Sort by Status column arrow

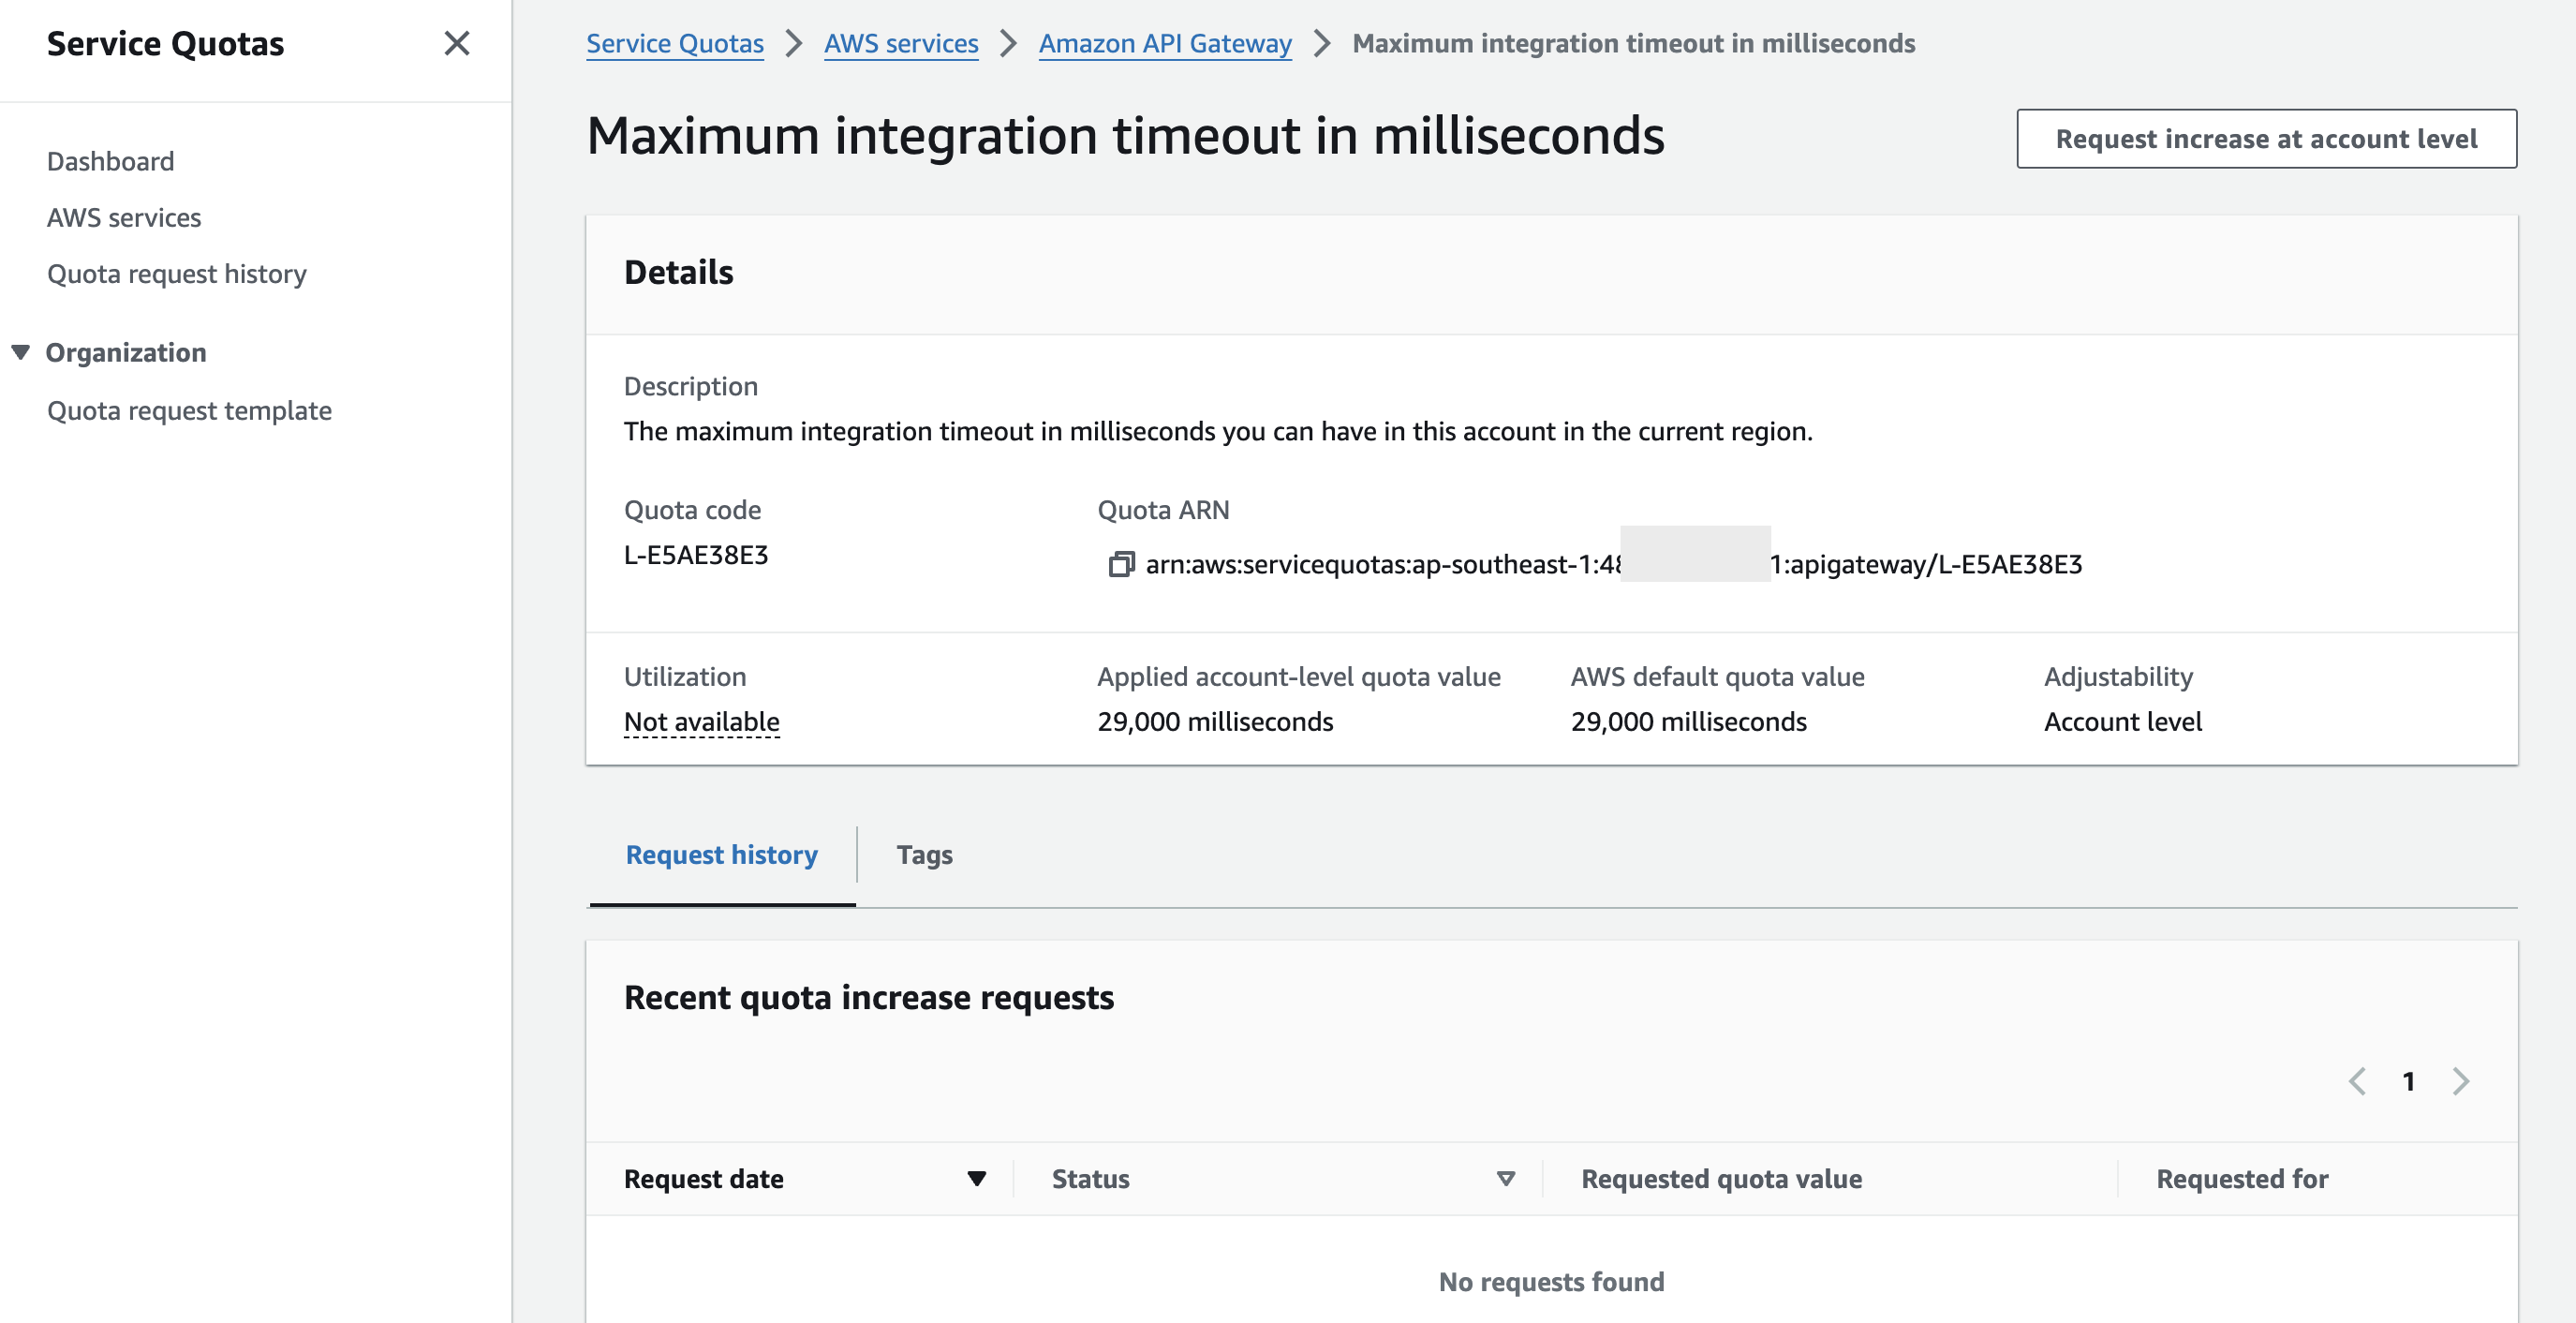click(1505, 1178)
